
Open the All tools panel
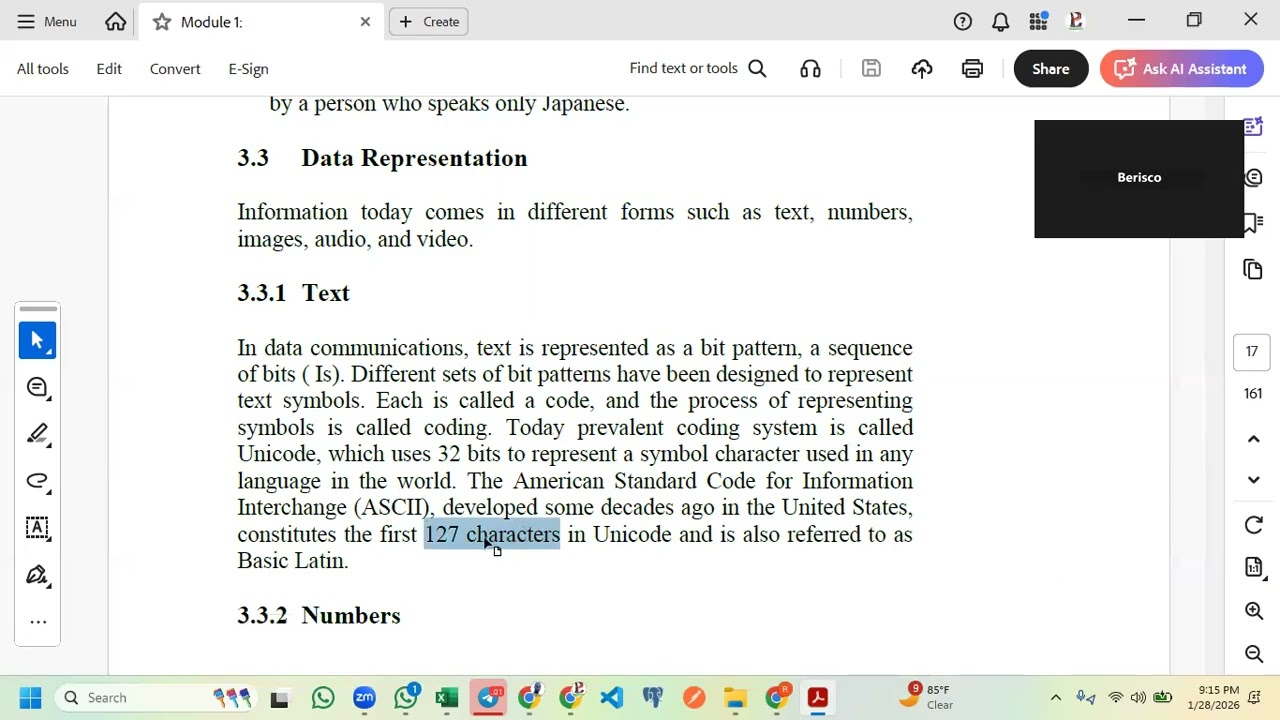pyautogui.click(x=43, y=69)
